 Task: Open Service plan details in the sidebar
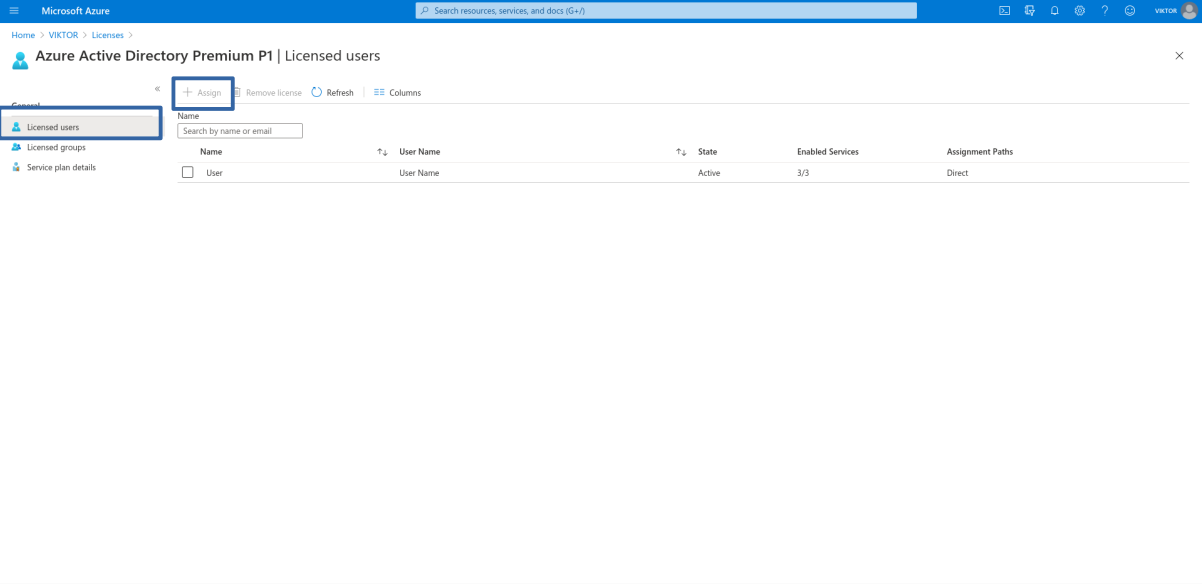(61, 167)
